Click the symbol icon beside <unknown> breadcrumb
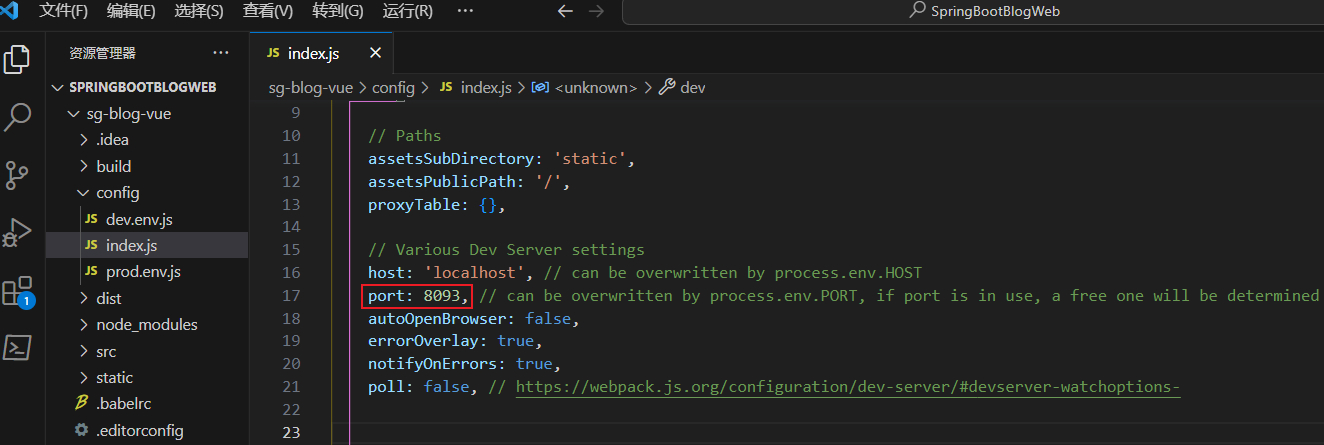This screenshot has height=445, width=1324. (x=539, y=87)
